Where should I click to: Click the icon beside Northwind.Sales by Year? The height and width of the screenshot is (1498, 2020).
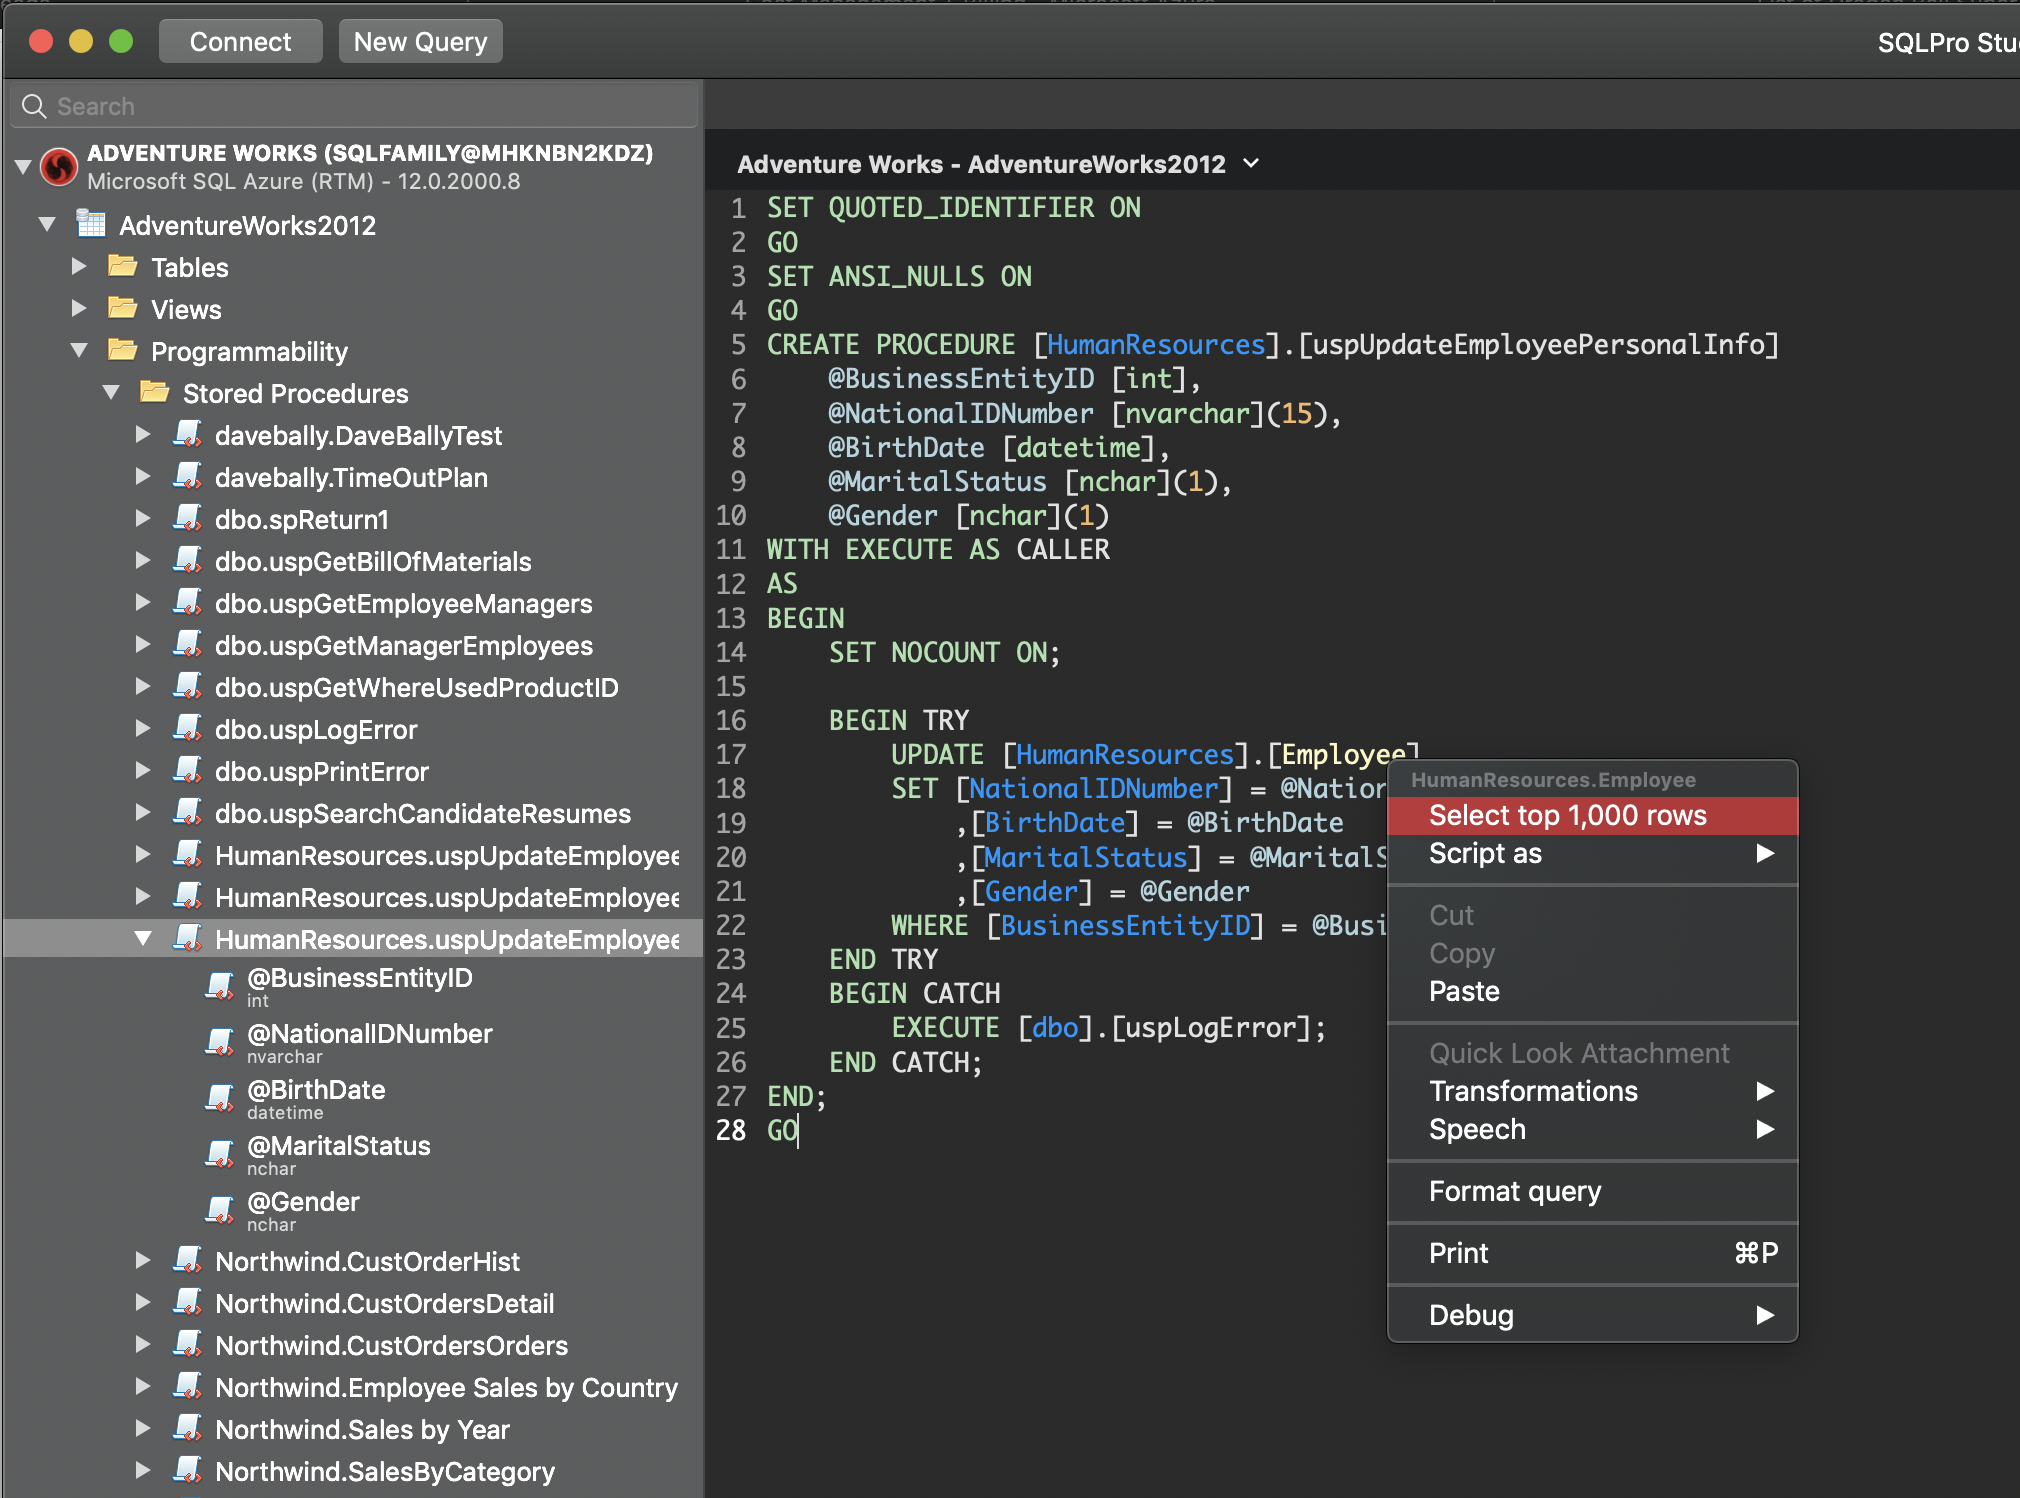(188, 1428)
